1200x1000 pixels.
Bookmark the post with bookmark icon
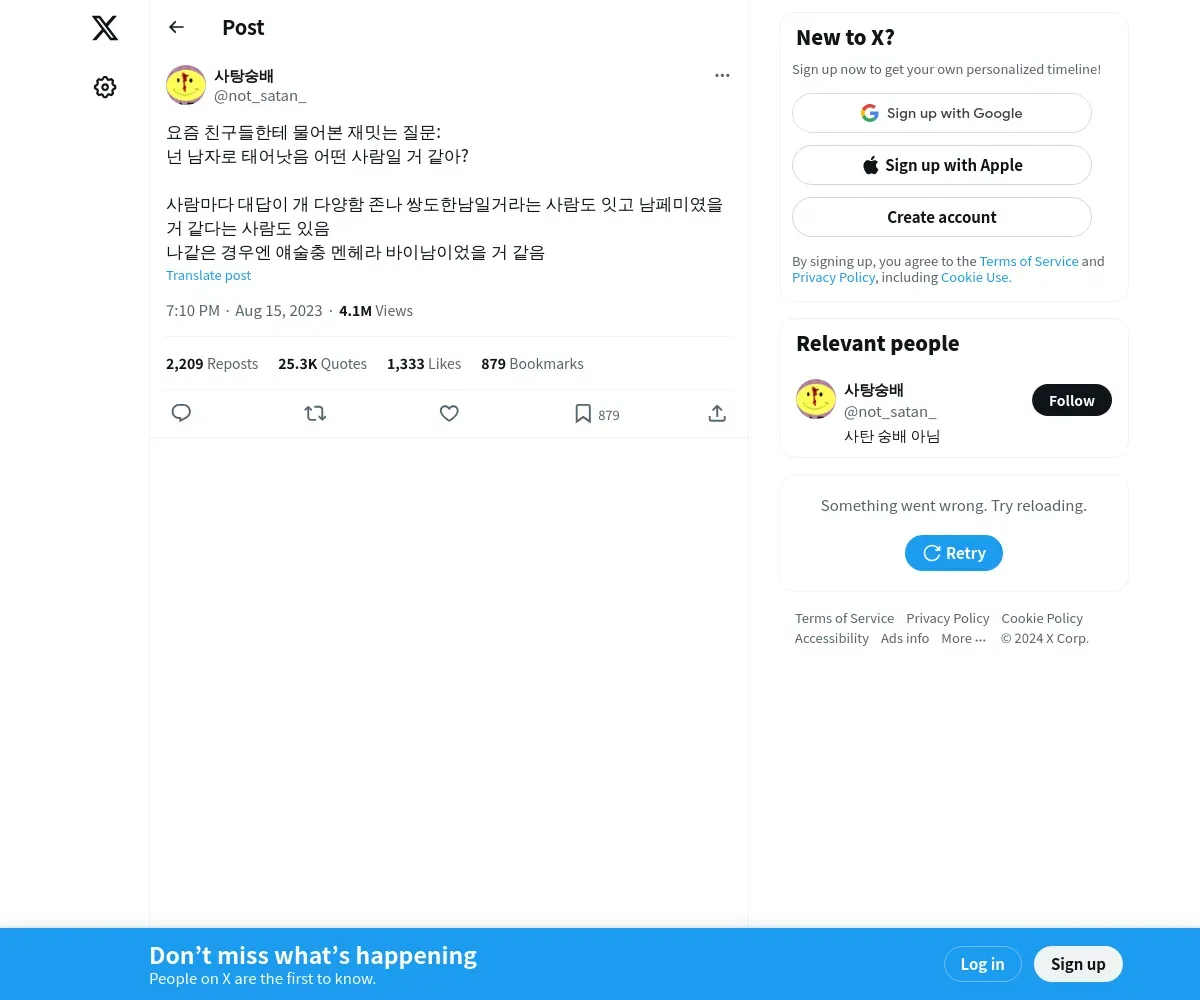[x=583, y=413]
